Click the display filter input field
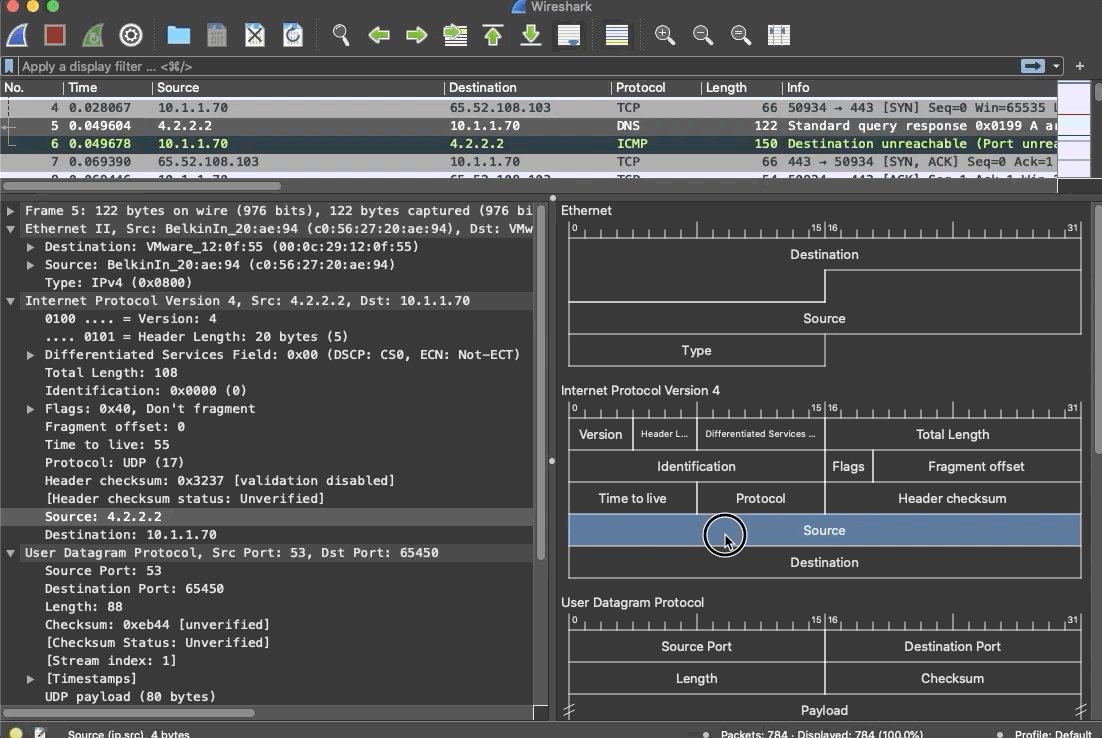The image size is (1102, 738). tap(517, 66)
